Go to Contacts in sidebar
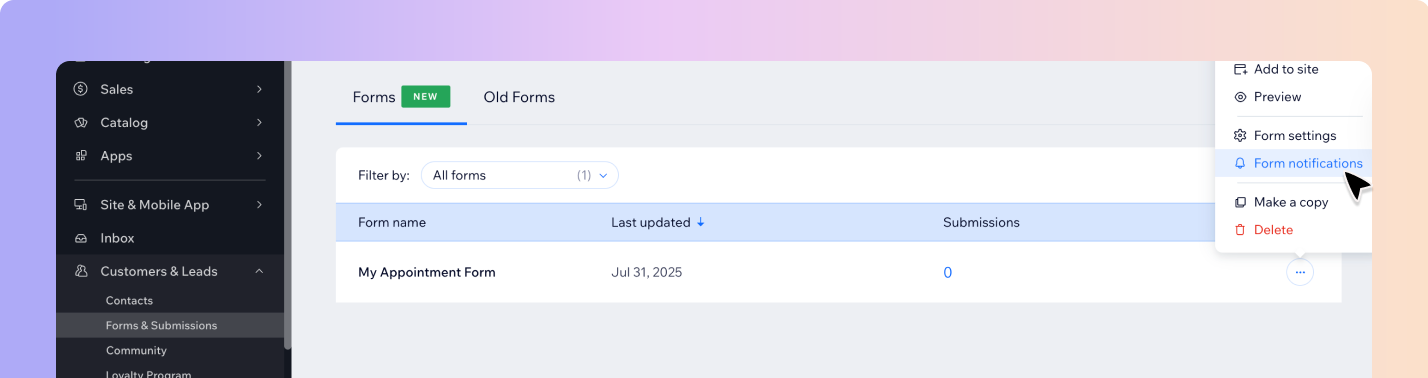Image resolution: width=1428 pixels, height=378 pixels. pos(129,300)
